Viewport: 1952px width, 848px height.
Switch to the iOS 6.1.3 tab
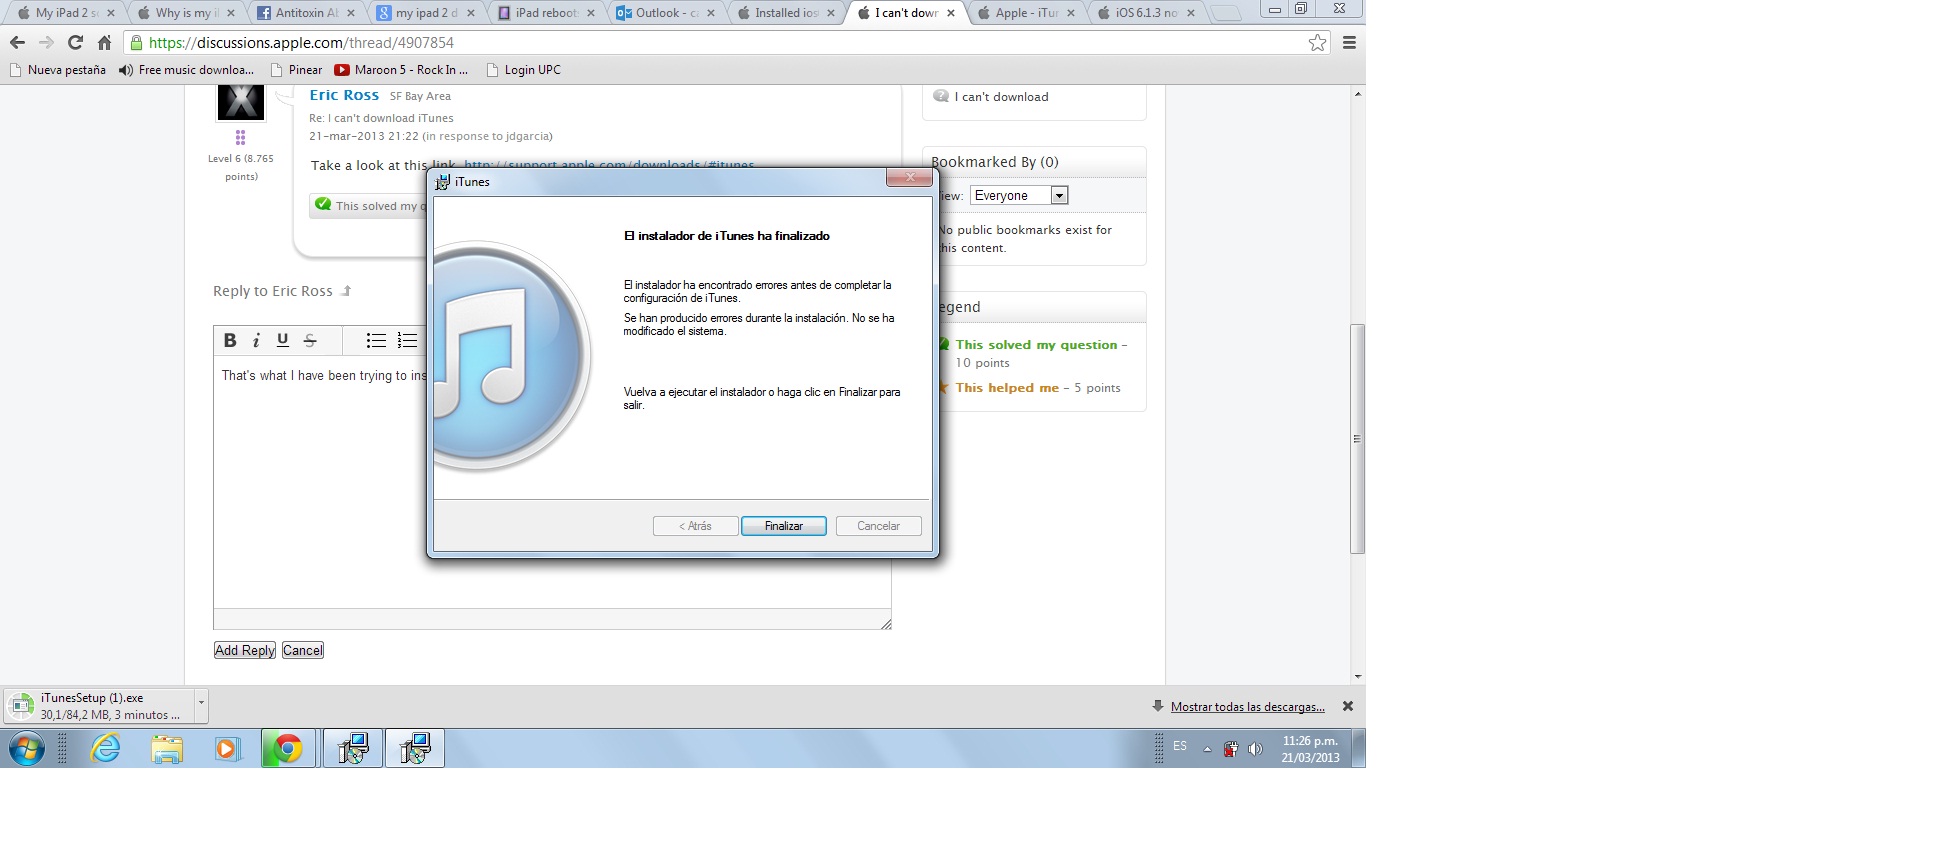click(x=1146, y=13)
